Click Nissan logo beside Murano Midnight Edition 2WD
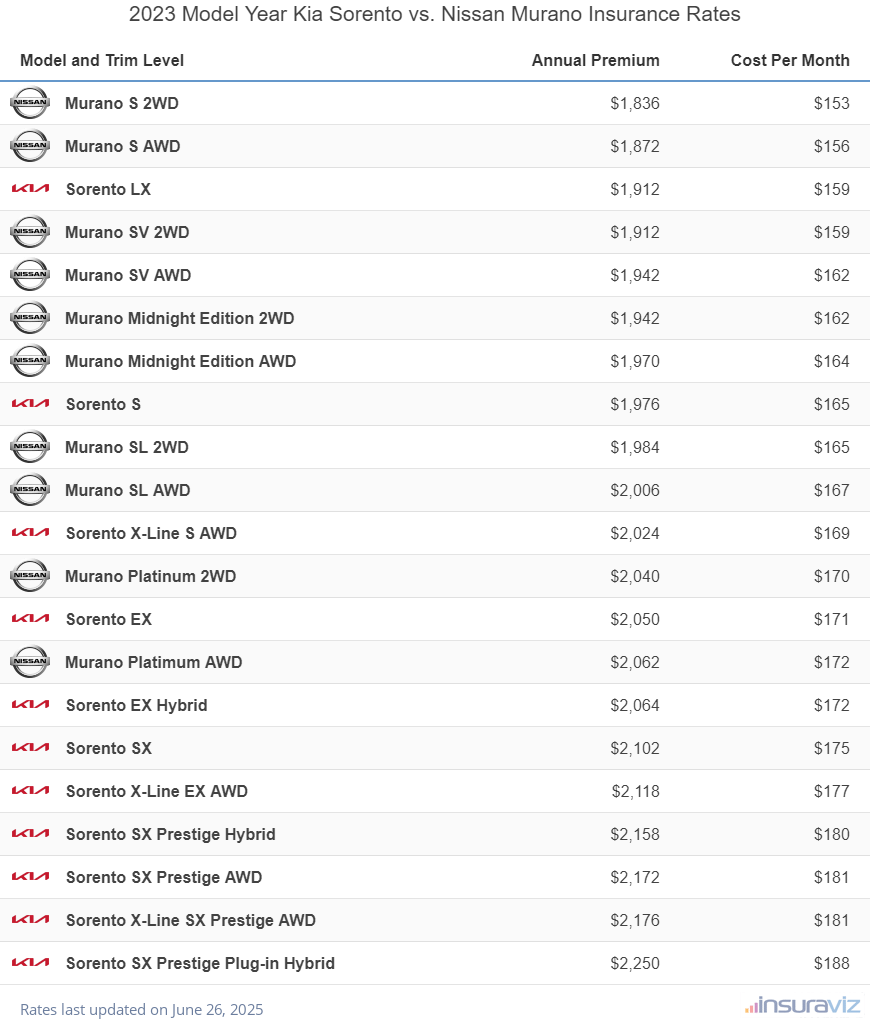 pyautogui.click(x=30, y=318)
